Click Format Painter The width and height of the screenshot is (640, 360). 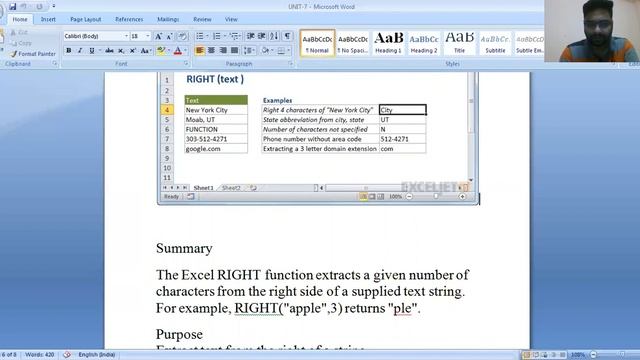pyautogui.click(x=33, y=54)
